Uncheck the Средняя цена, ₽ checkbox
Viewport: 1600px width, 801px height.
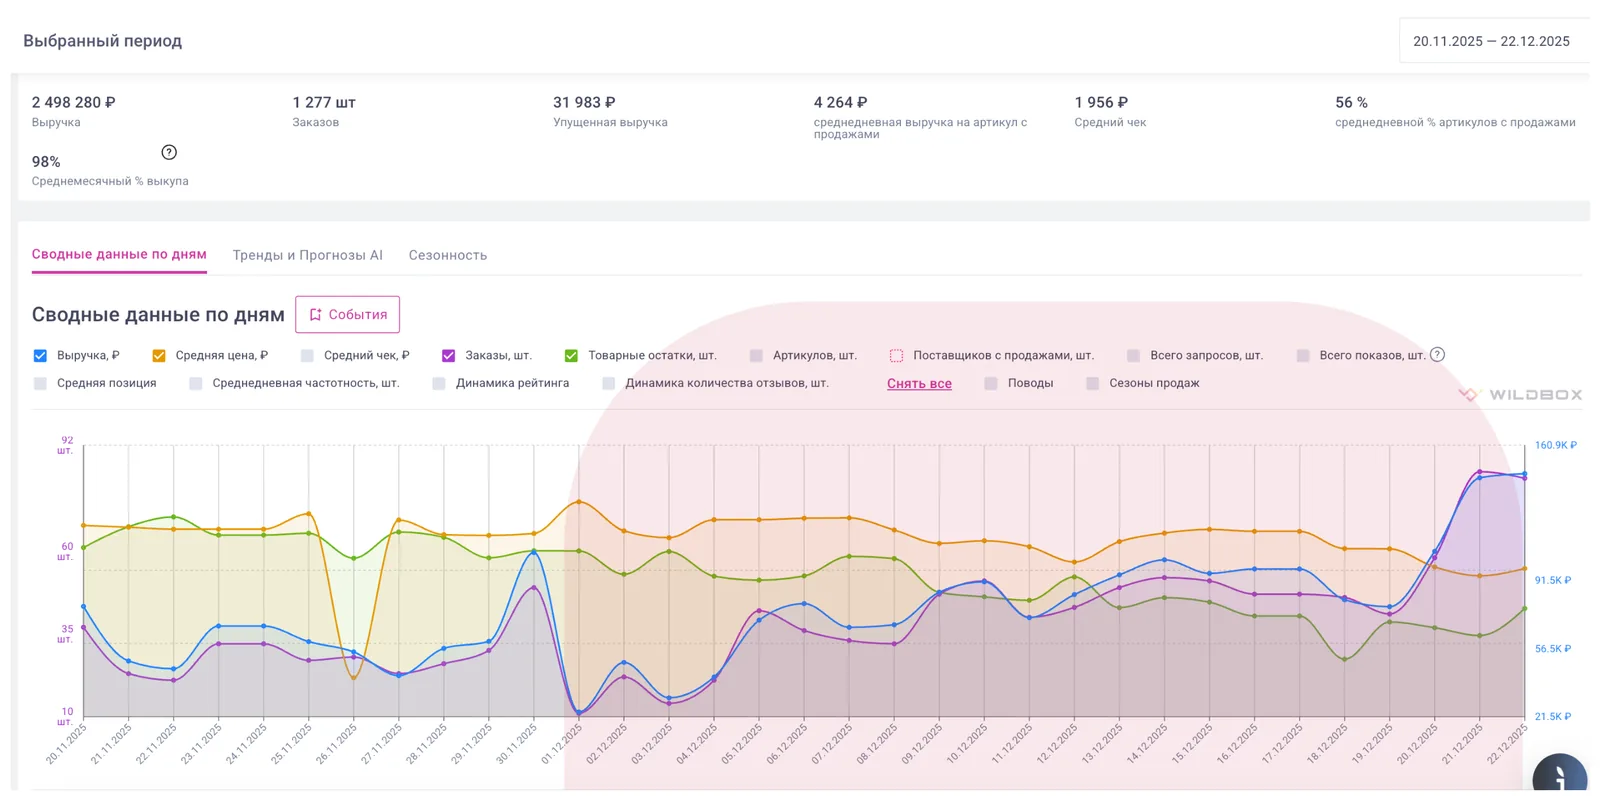159,355
